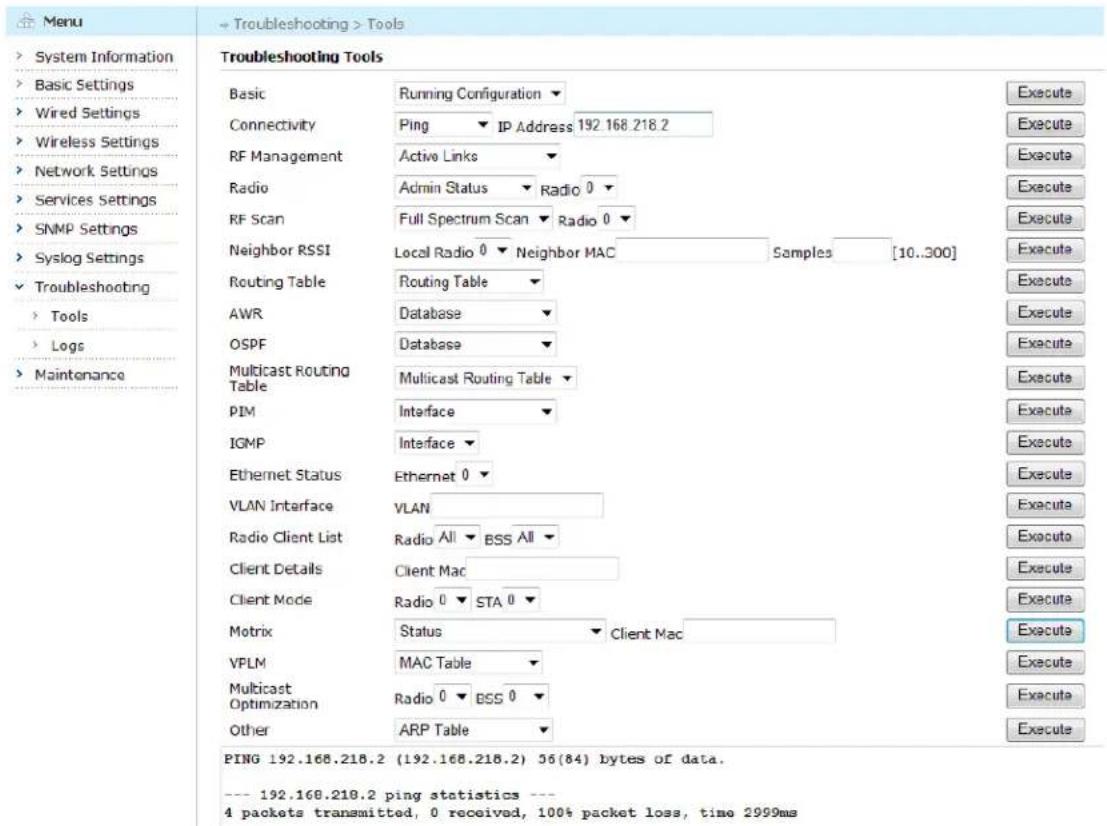Execute the PIM tool

pos(1045,411)
